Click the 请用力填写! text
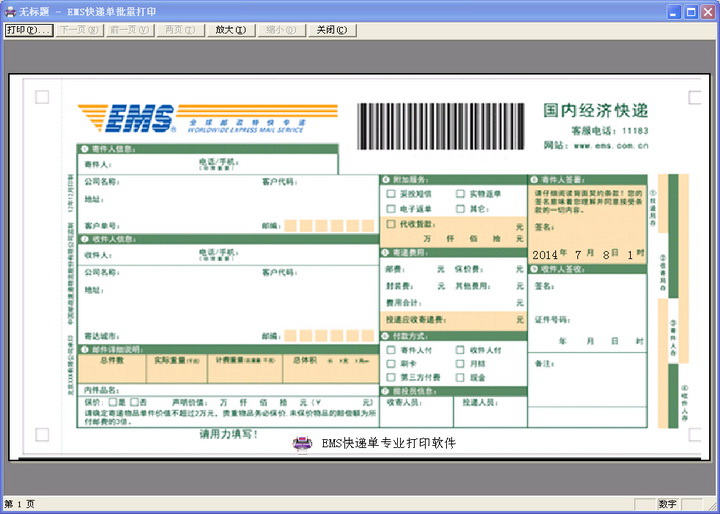This screenshot has width=720, height=514. coord(229,434)
